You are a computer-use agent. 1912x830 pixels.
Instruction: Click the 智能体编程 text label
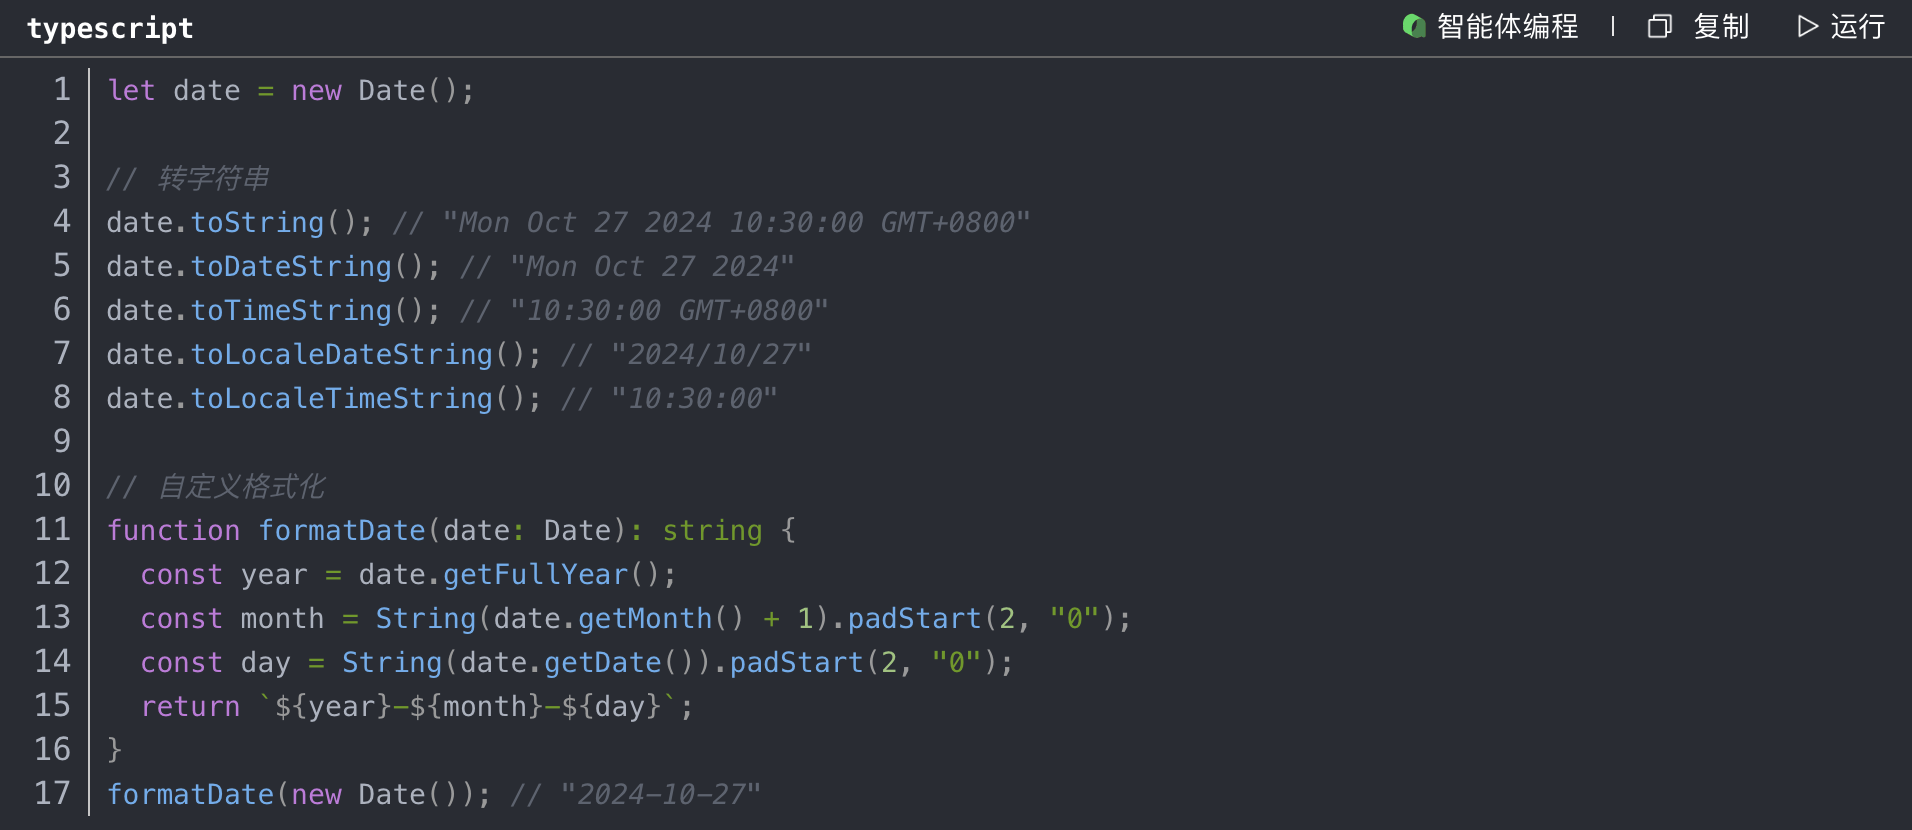coord(1507,26)
